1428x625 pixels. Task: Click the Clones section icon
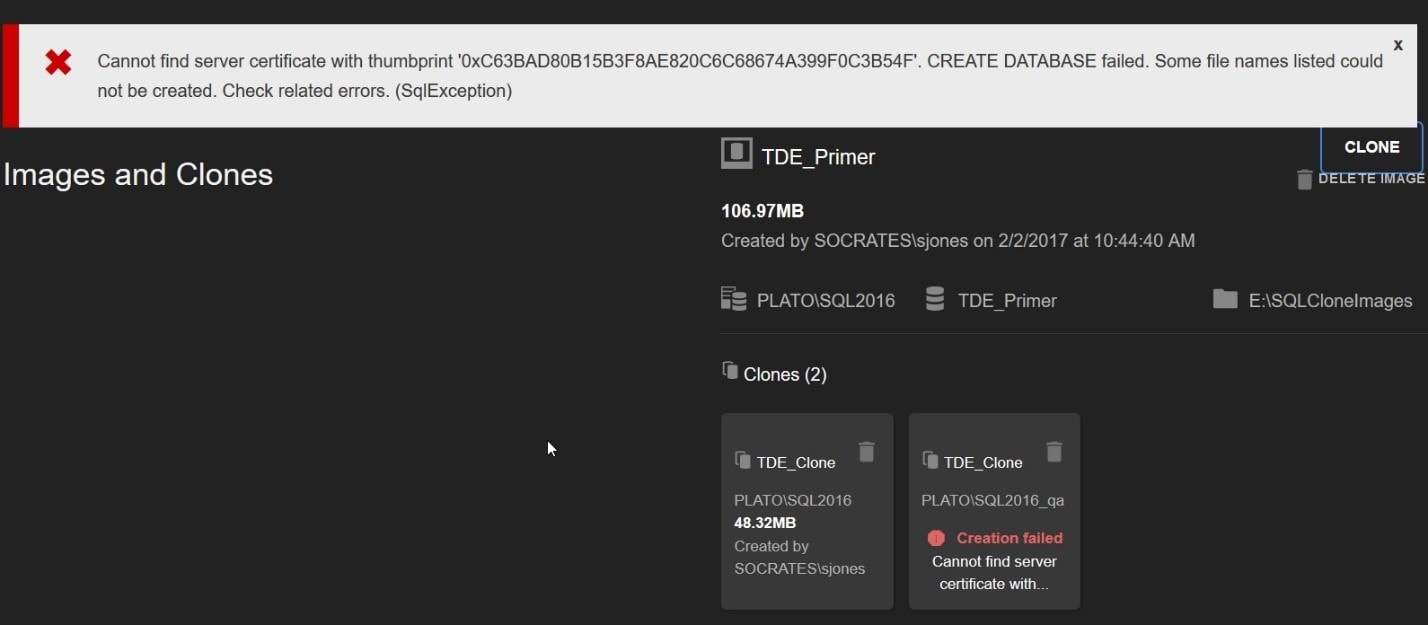(x=731, y=368)
